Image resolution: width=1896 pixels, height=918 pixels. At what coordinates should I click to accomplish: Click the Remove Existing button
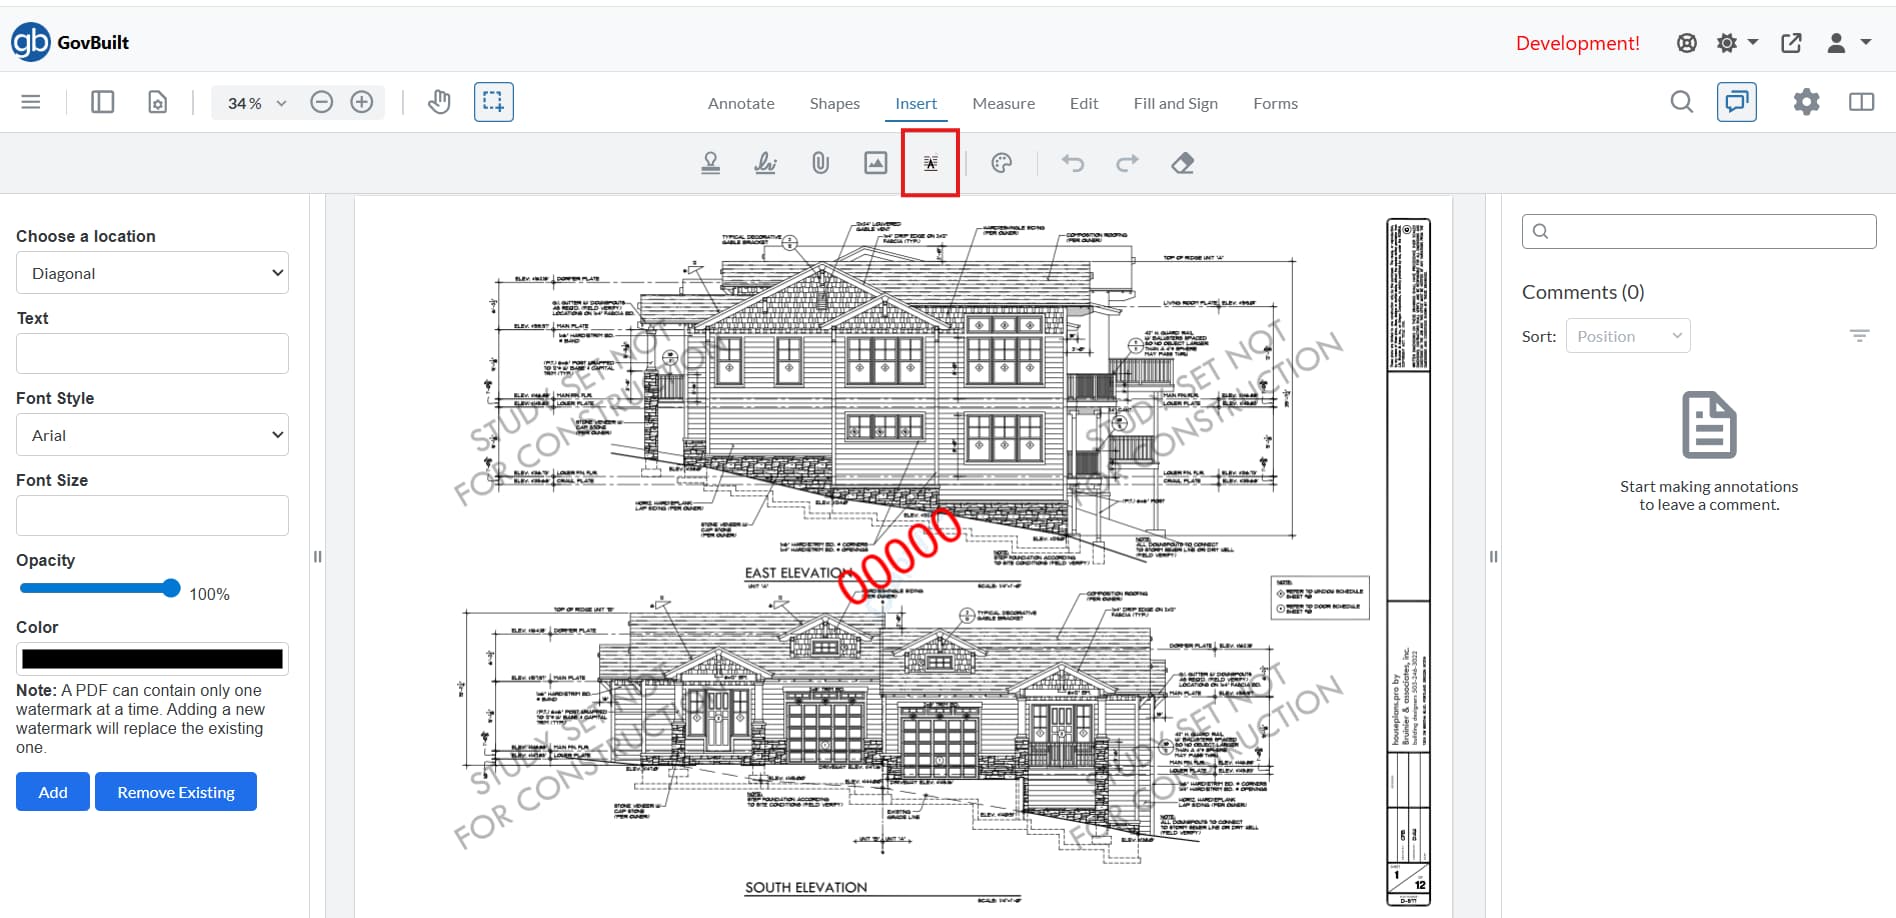tap(176, 792)
